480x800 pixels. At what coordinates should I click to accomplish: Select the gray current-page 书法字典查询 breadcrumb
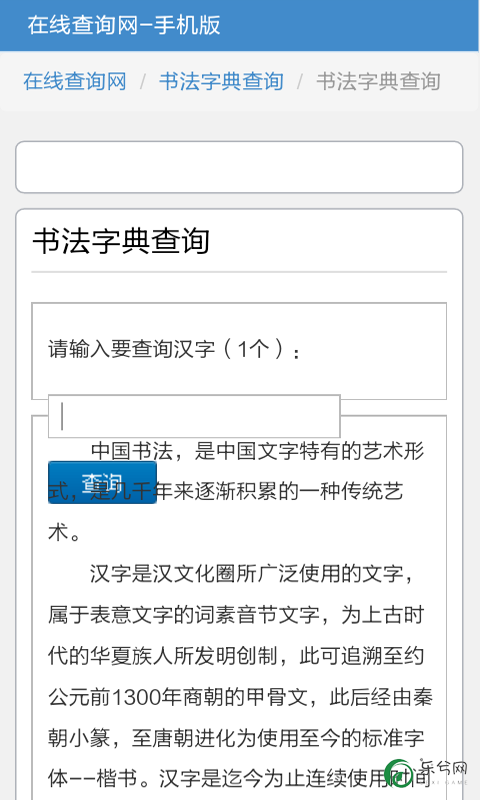pos(378,81)
